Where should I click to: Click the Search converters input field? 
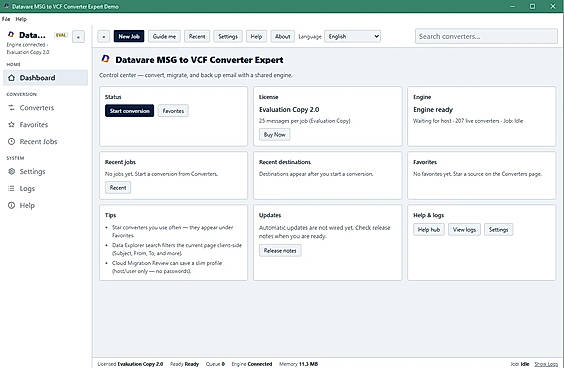486,36
